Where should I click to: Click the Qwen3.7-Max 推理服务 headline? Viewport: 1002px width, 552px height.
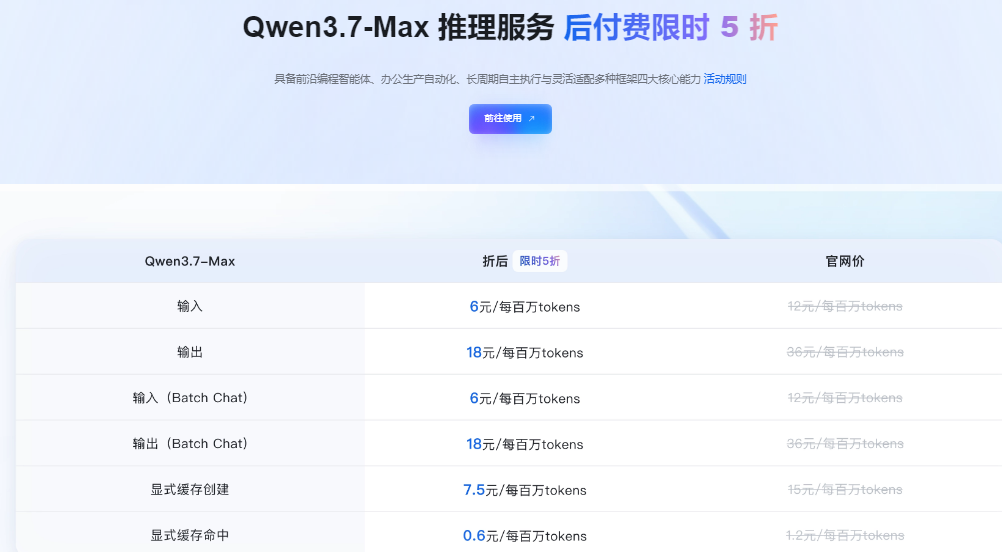pos(399,28)
